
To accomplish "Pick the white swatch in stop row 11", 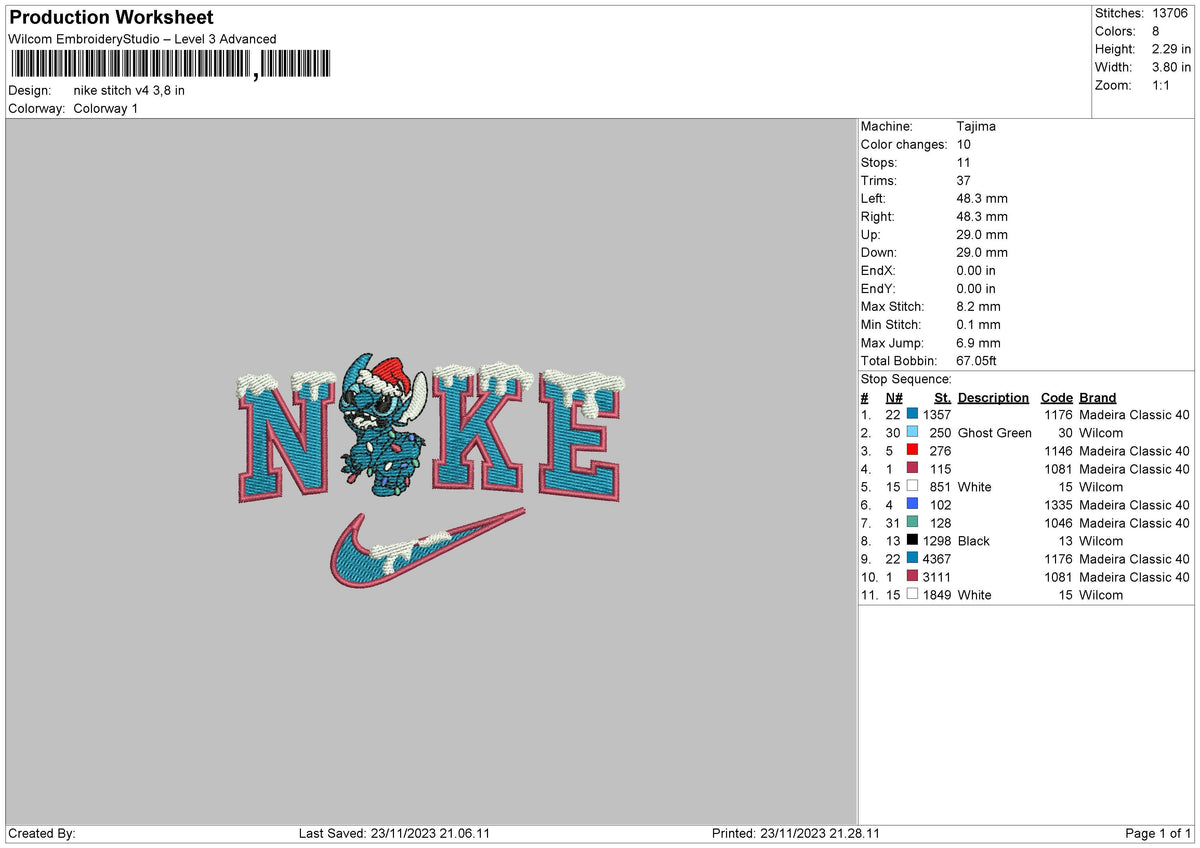I will pyautogui.click(x=912, y=595).
